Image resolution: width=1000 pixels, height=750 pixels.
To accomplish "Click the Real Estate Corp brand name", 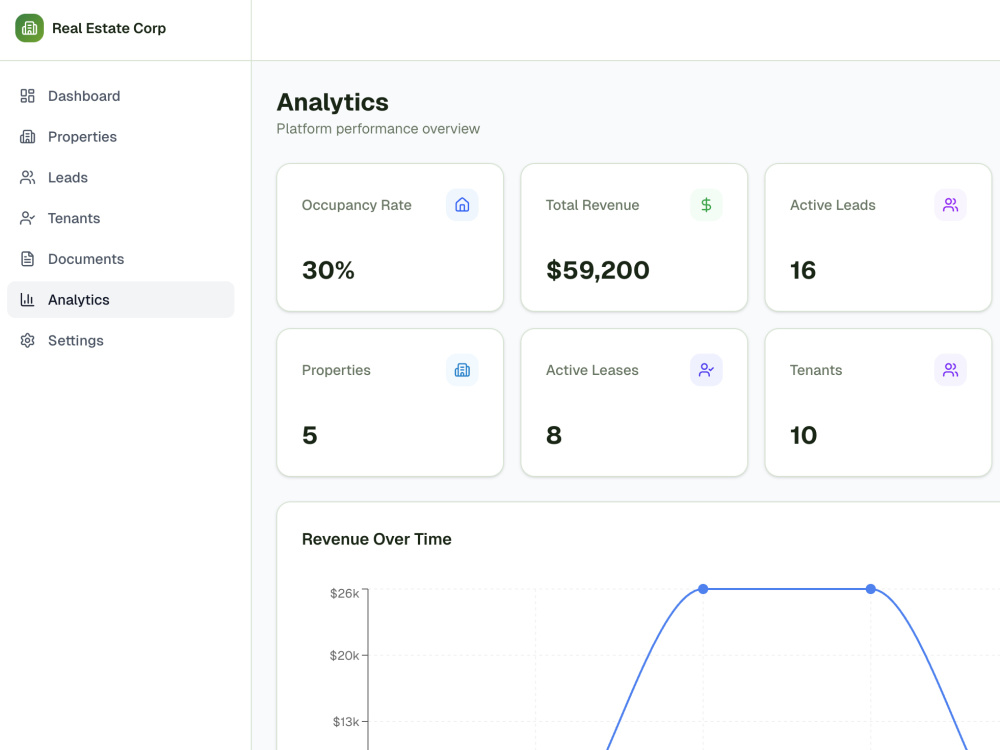I will coord(109,28).
